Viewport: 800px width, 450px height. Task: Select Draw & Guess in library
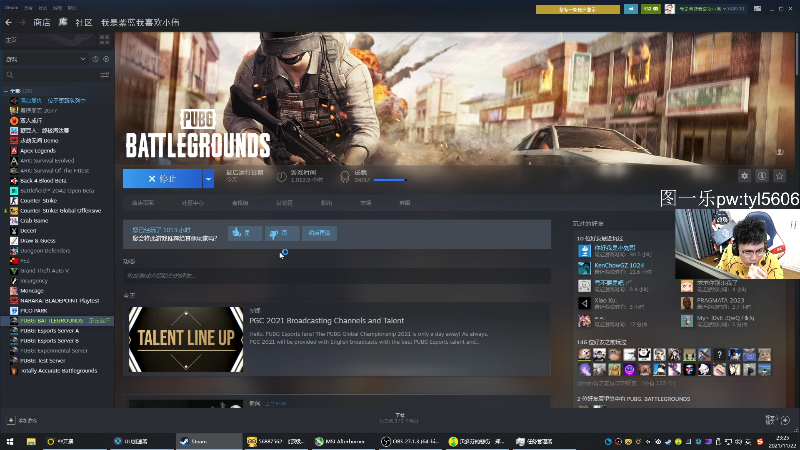(38, 241)
